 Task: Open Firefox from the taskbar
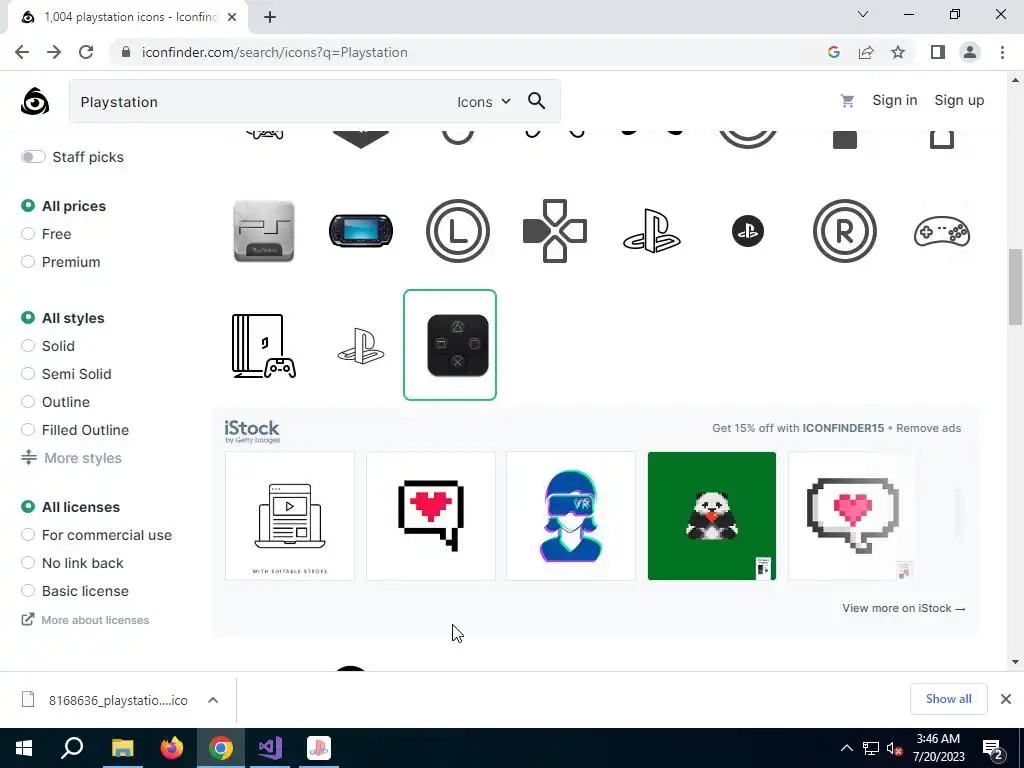[x=172, y=748]
